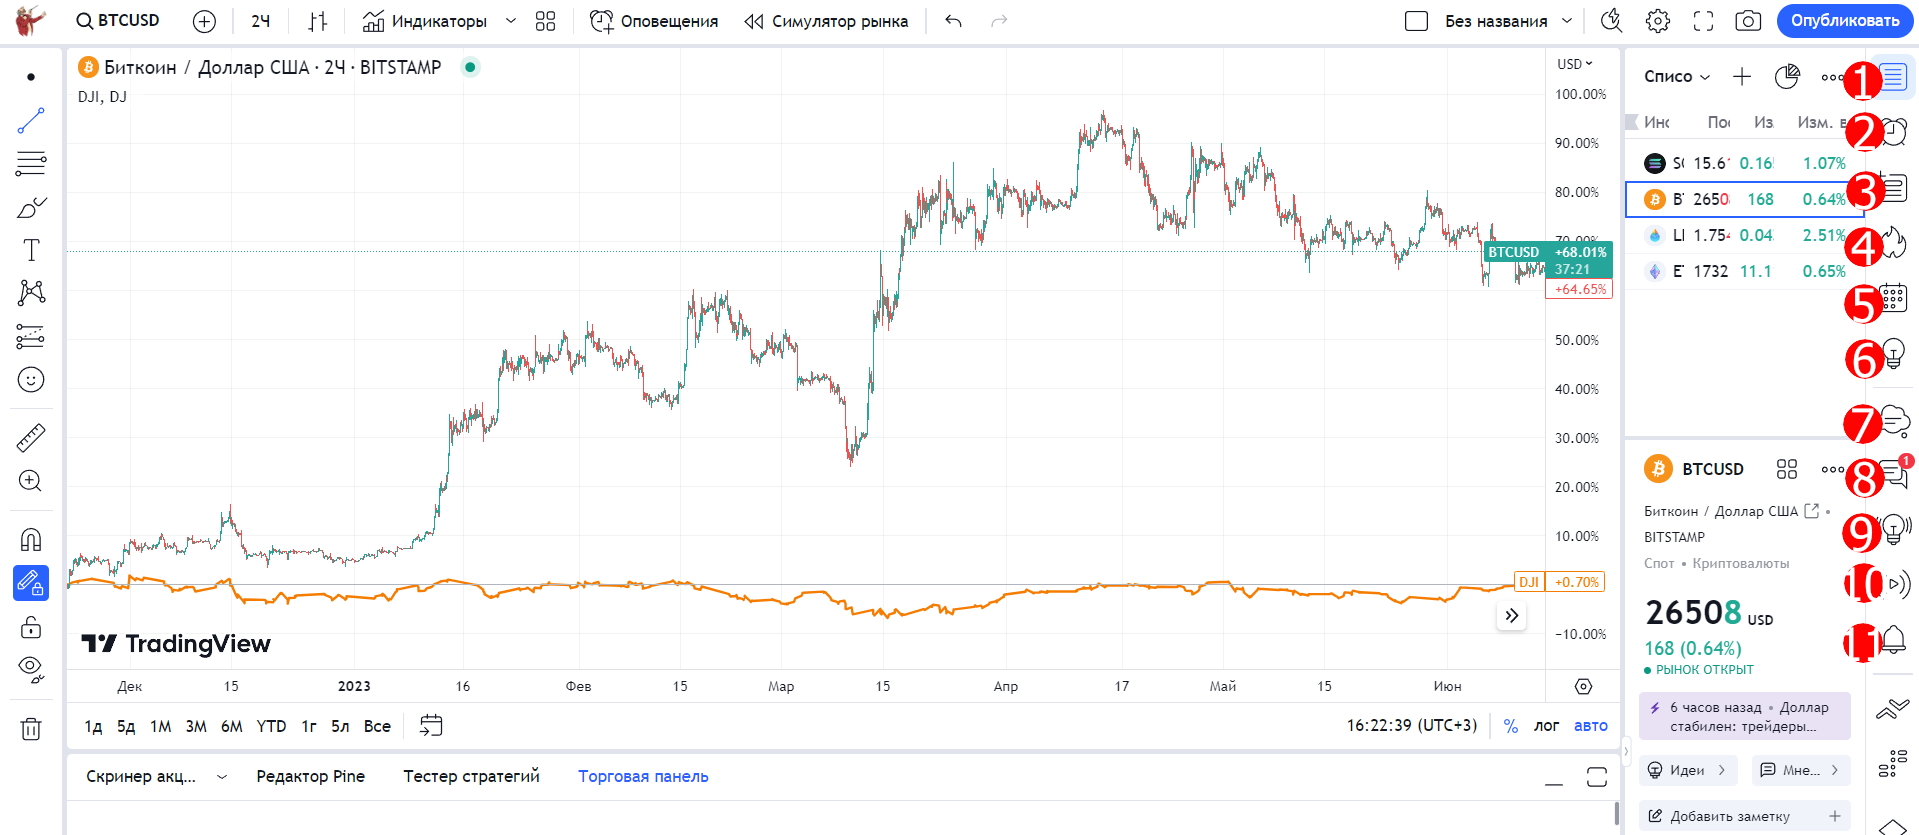
Task: Open the BTCUSD symbol search
Action: (118, 21)
